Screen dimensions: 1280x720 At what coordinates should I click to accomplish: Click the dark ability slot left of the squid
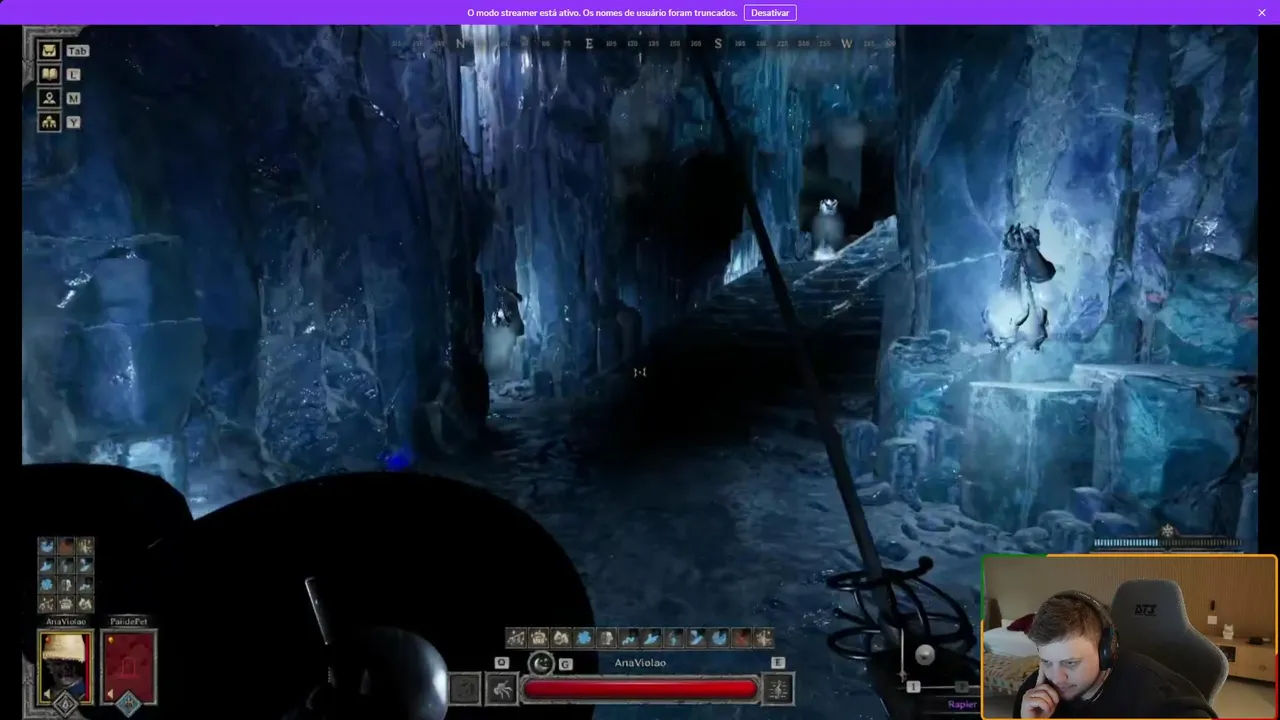click(x=465, y=689)
